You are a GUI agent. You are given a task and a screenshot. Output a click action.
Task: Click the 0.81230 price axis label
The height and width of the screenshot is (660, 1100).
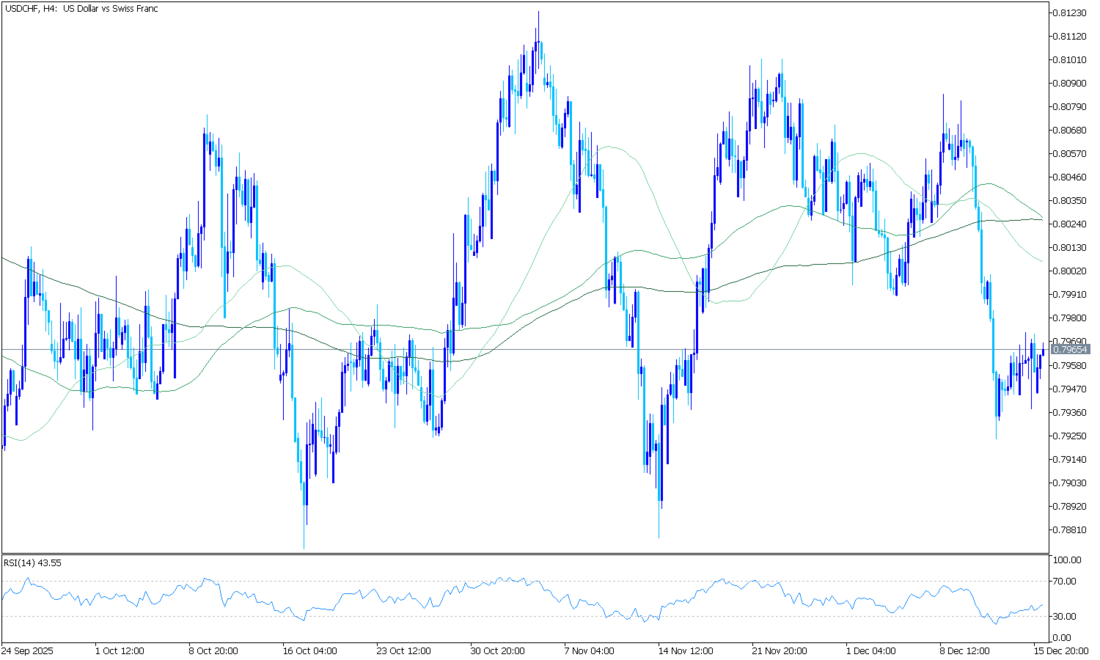[1070, 13]
